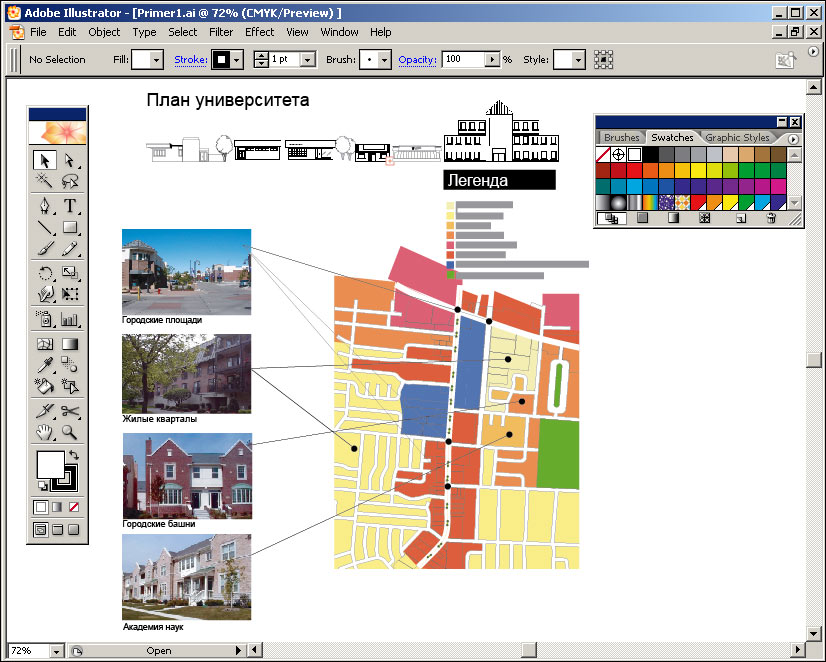
Task: Show only Pattern Swatches
Action: [x=704, y=218]
